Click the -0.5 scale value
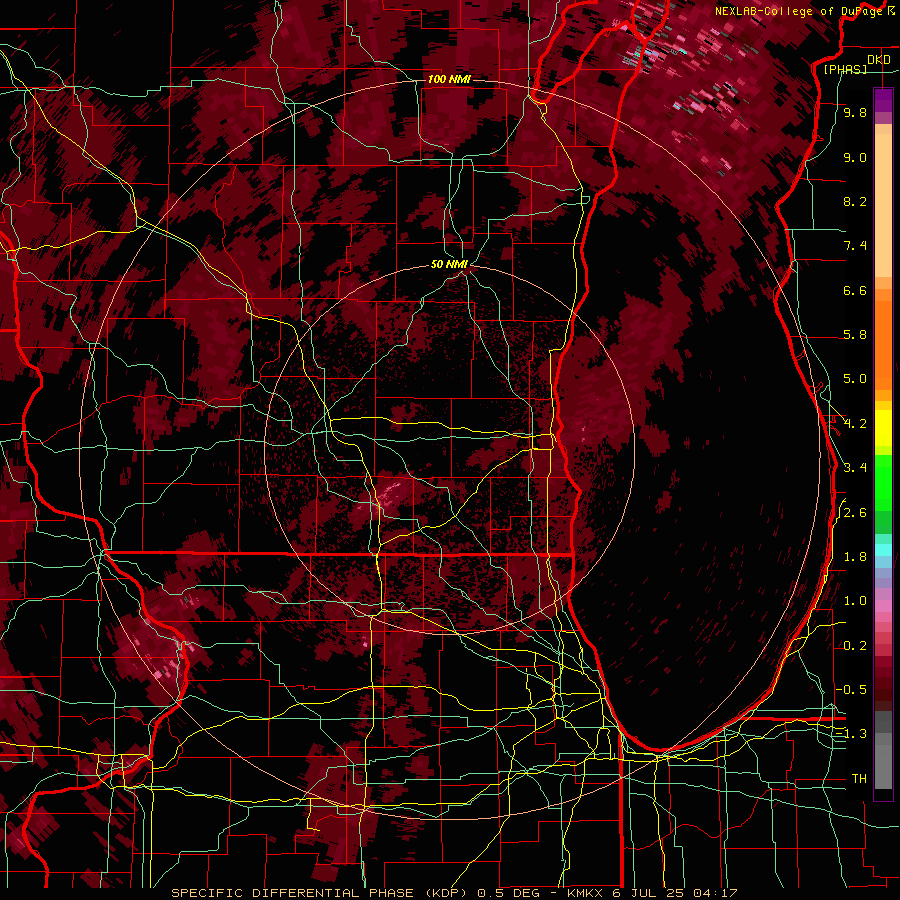This screenshot has width=900, height=900. 851,690
